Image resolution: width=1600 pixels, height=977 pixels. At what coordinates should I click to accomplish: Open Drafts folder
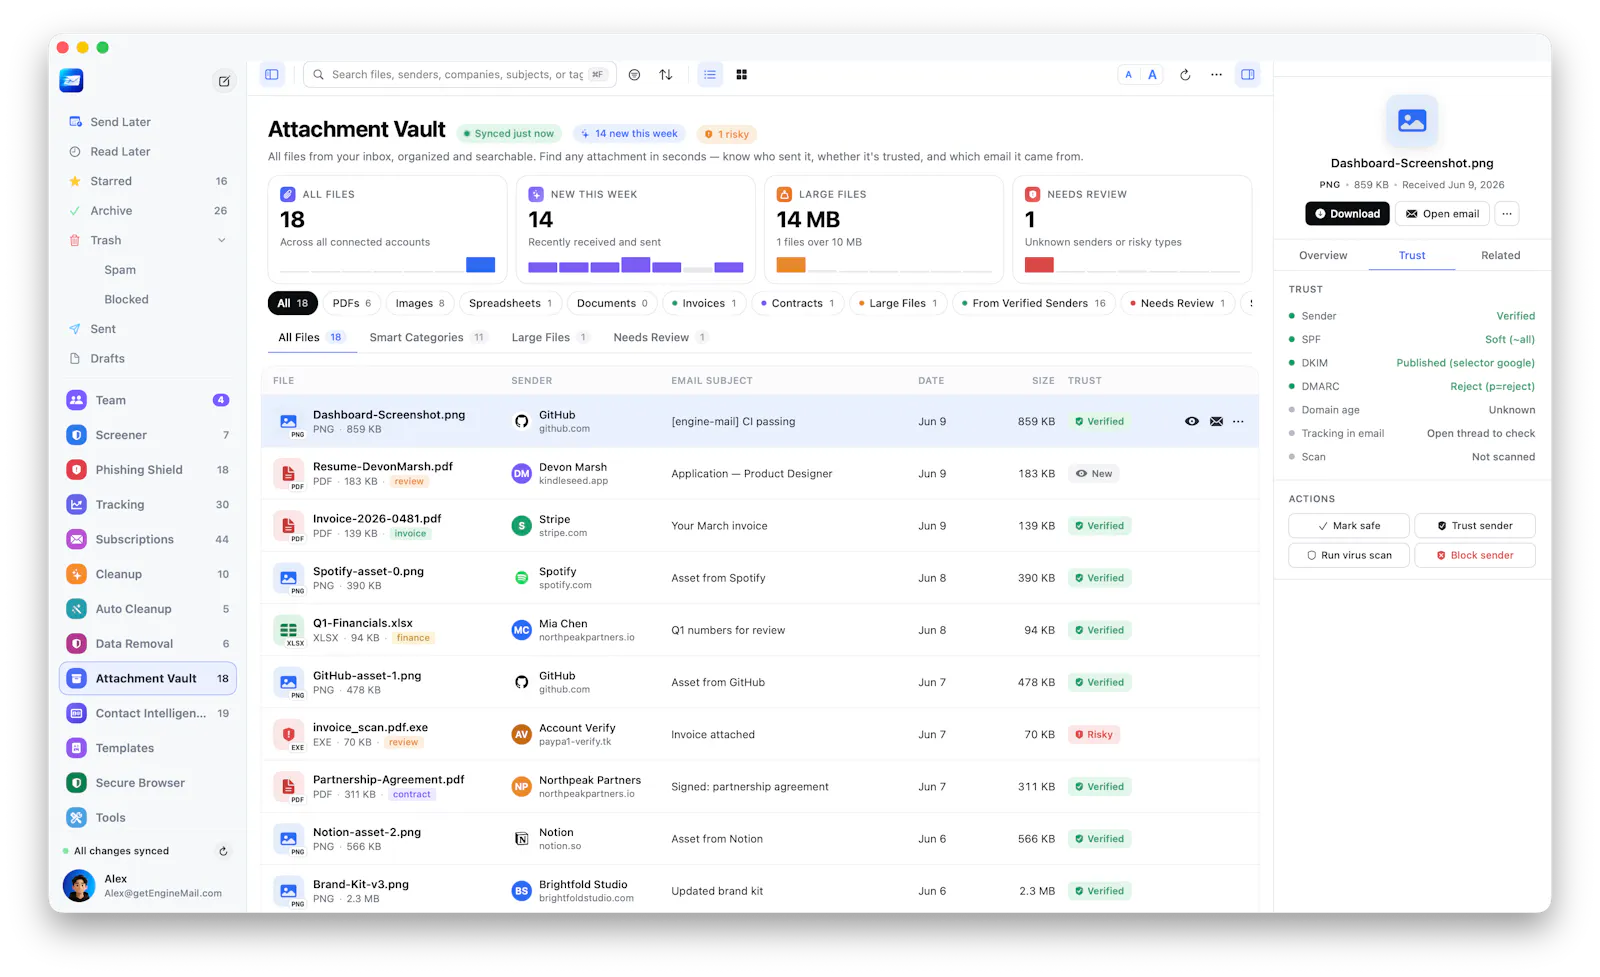(x=148, y=358)
